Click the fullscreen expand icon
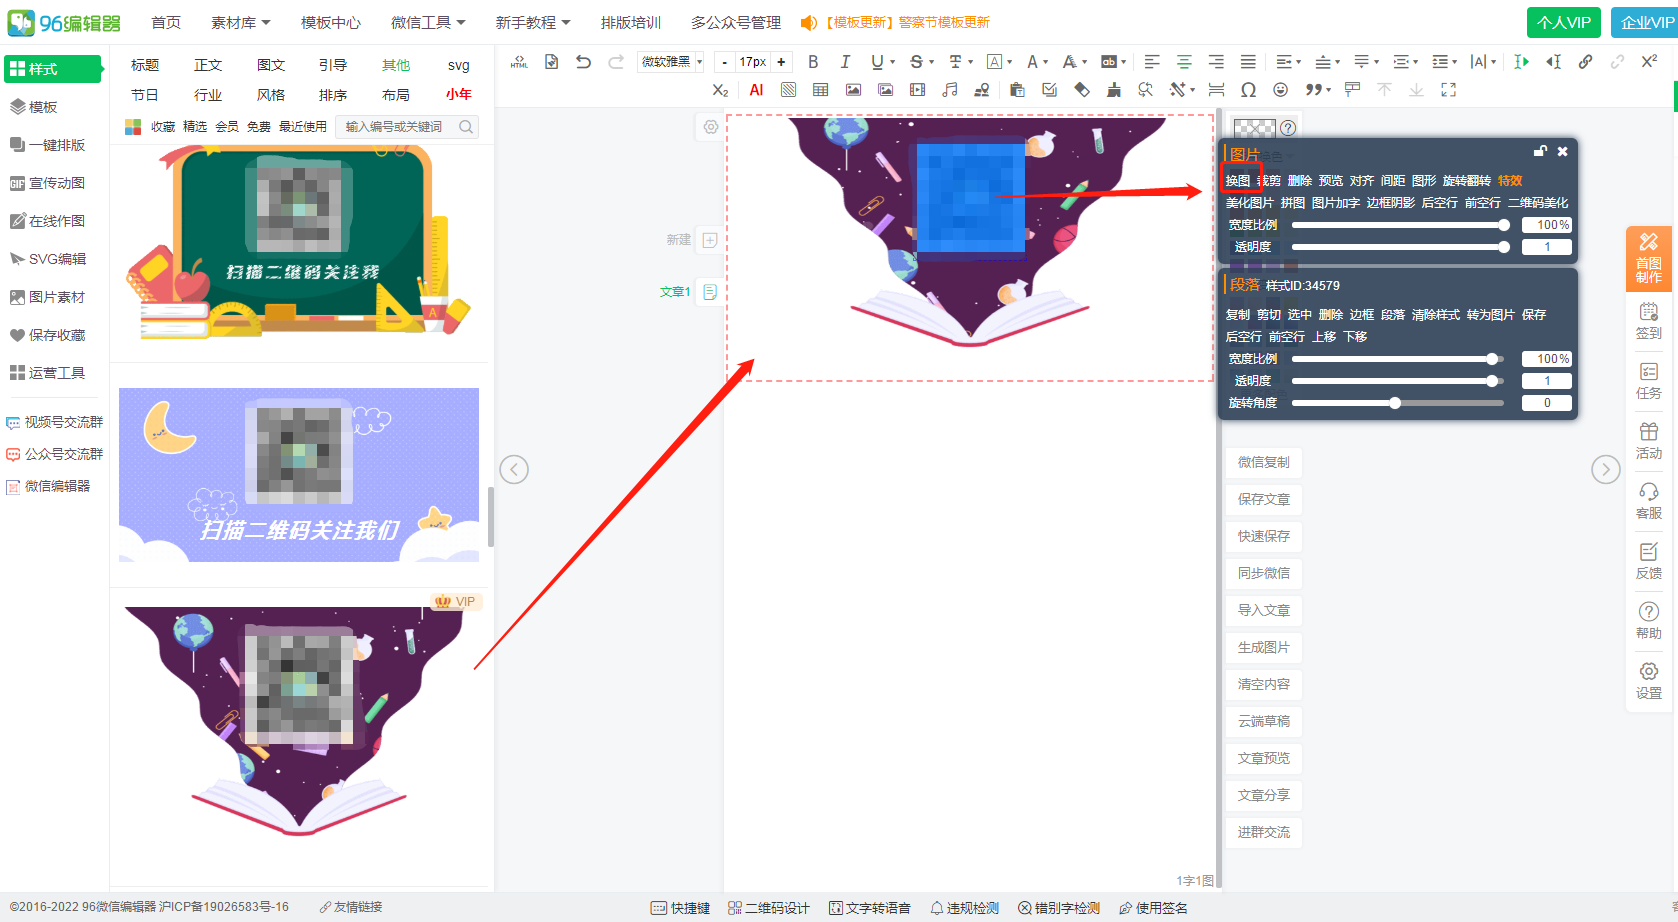Viewport: 1678px width, 922px height. pyautogui.click(x=1448, y=90)
